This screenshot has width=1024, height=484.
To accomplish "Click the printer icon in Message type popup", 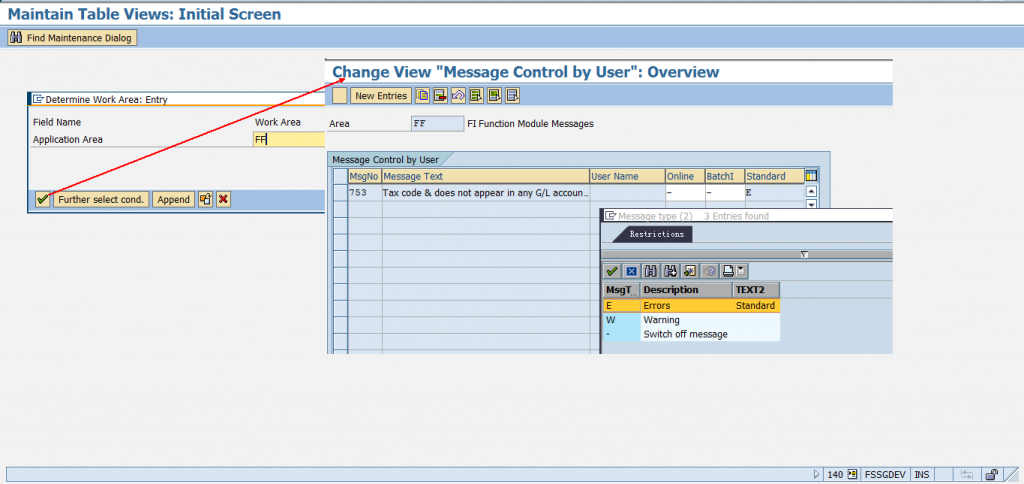I will (728, 271).
